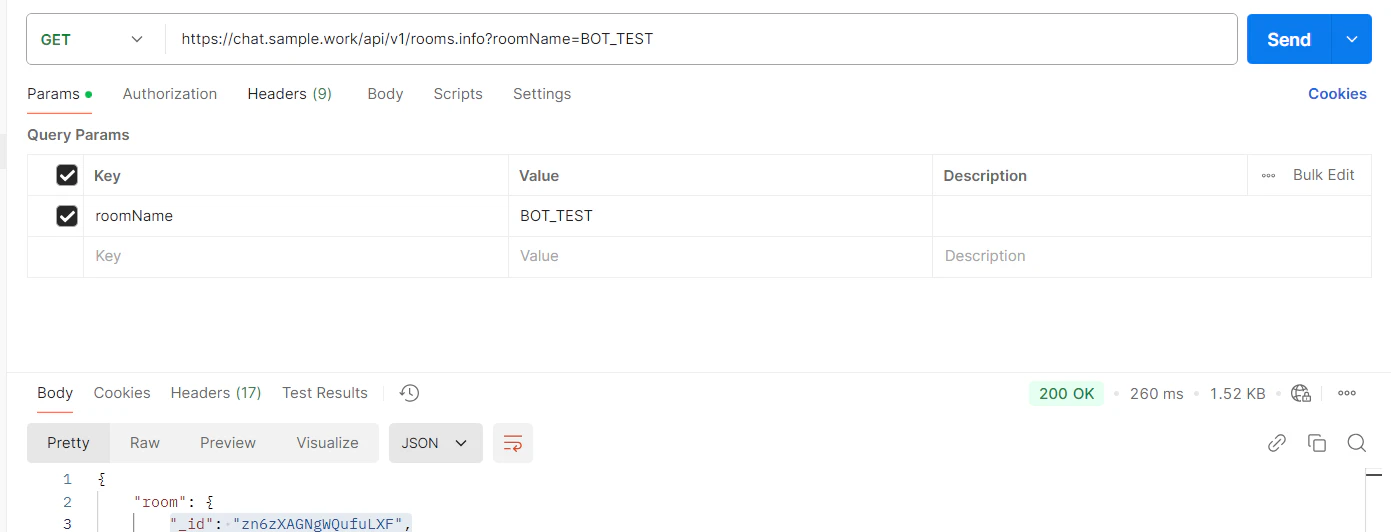Copy response body with the copy icon

click(x=1317, y=443)
